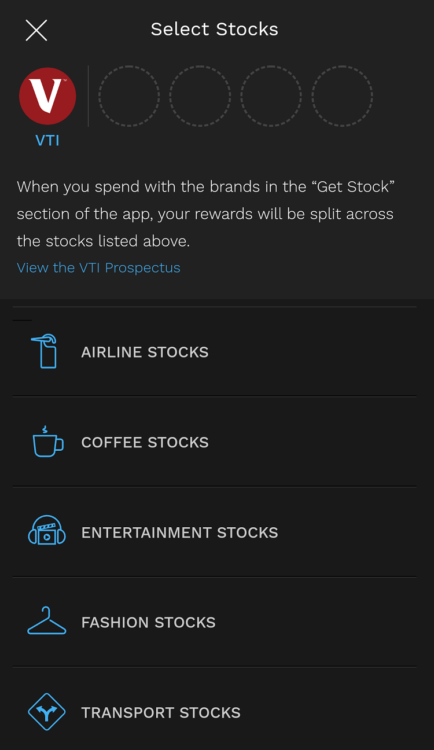Image resolution: width=434 pixels, height=750 pixels.
Task: Tap the road fork transport icon
Action: pyautogui.click(x=46, y=712)
